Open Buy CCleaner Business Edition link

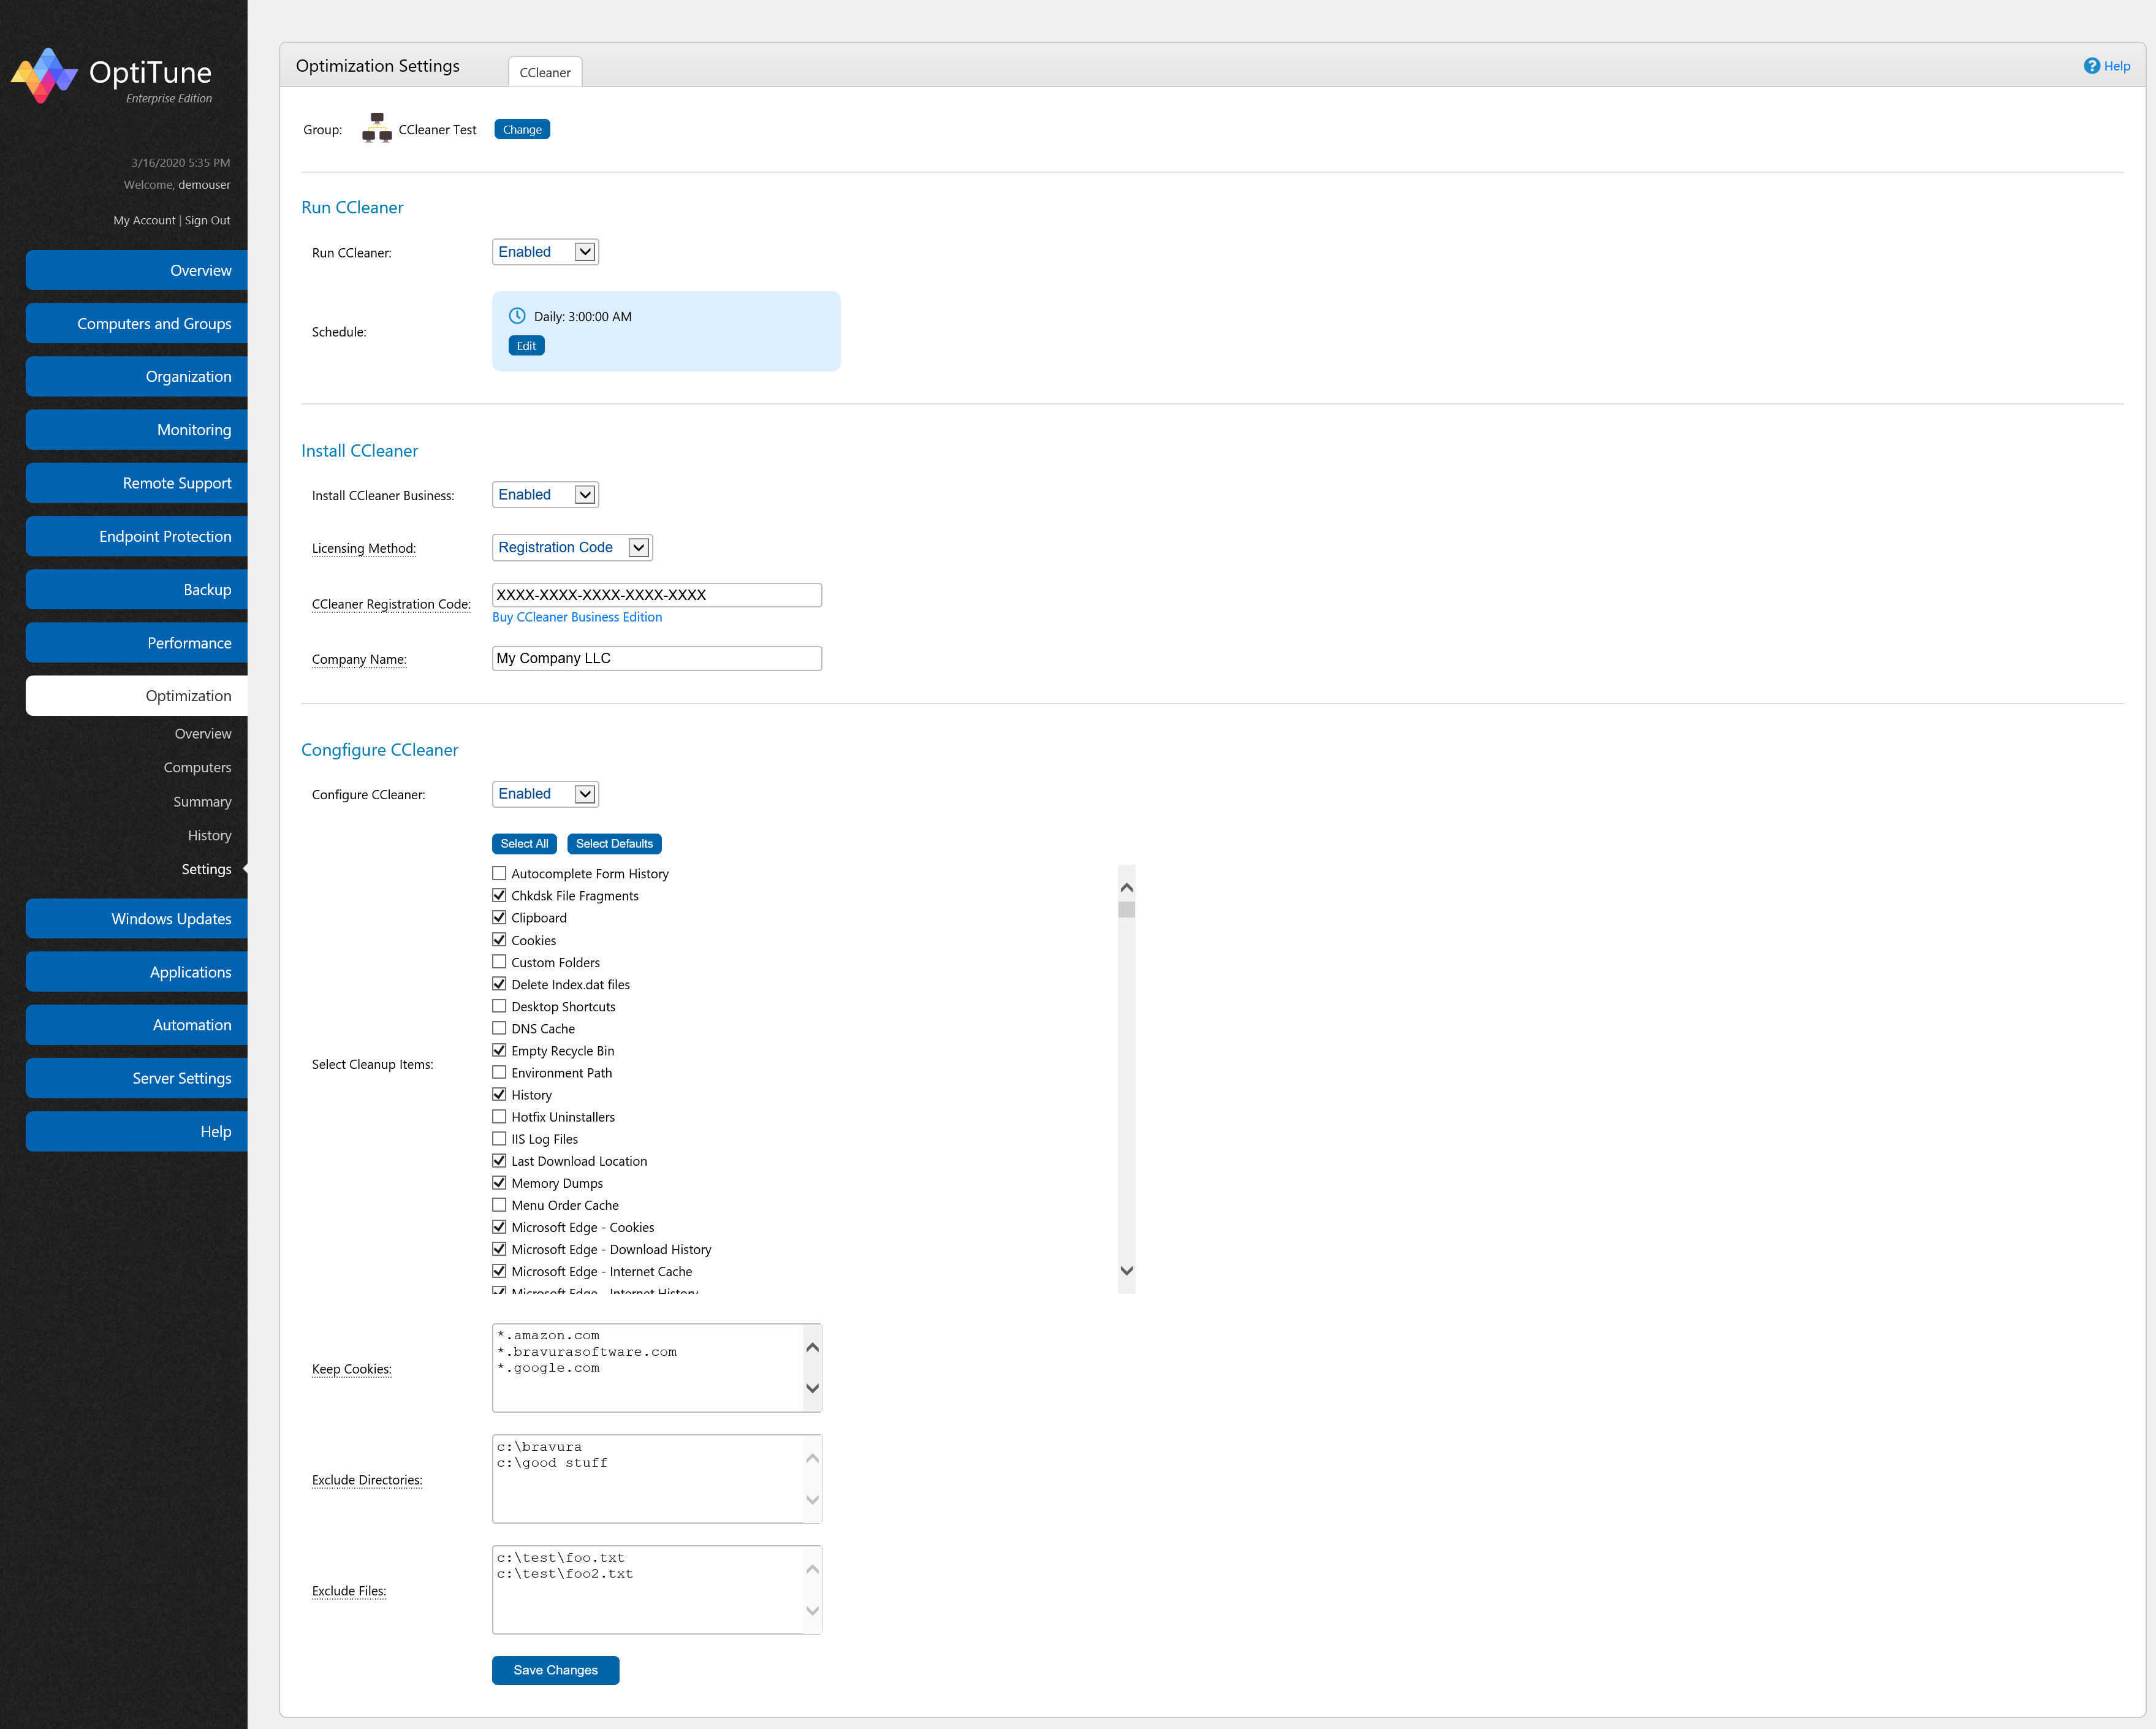coord(577,617)
